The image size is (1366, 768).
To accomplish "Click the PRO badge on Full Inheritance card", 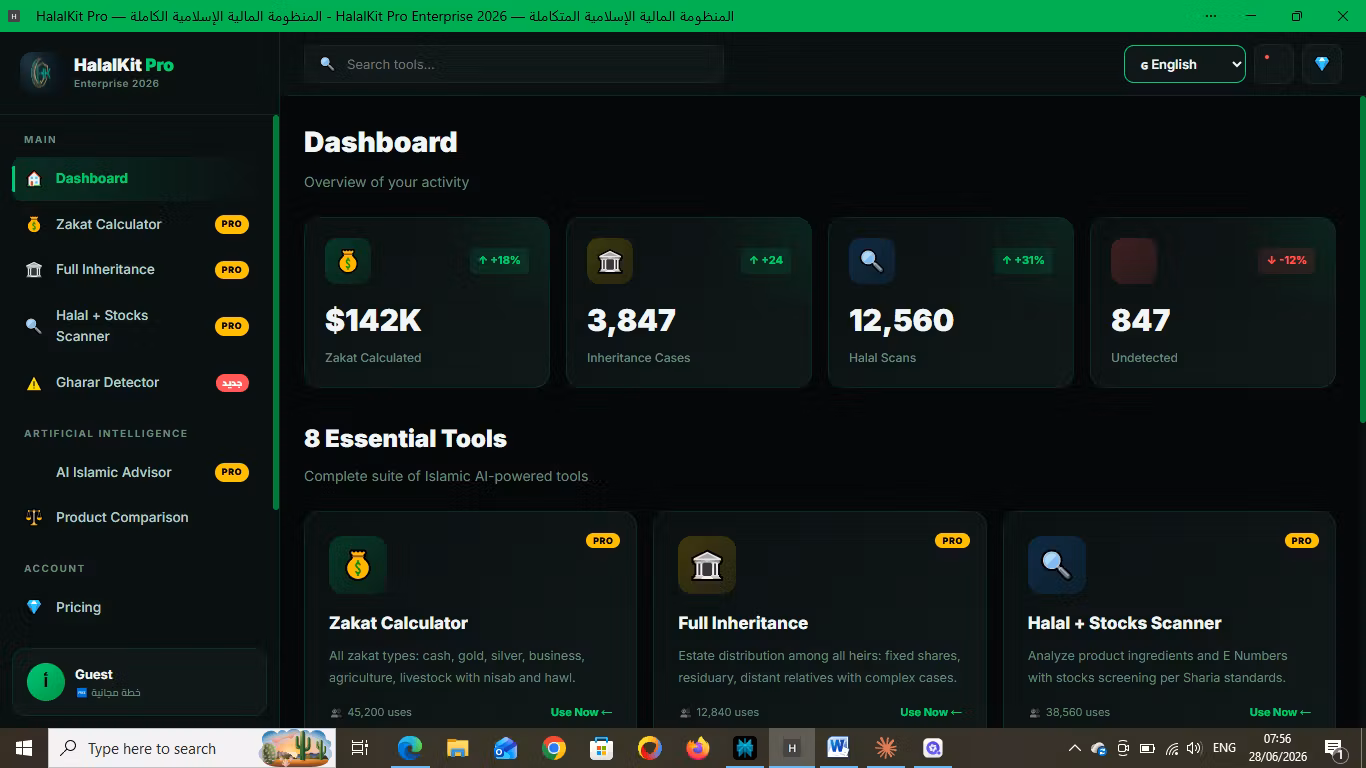I will coord(952,541).
